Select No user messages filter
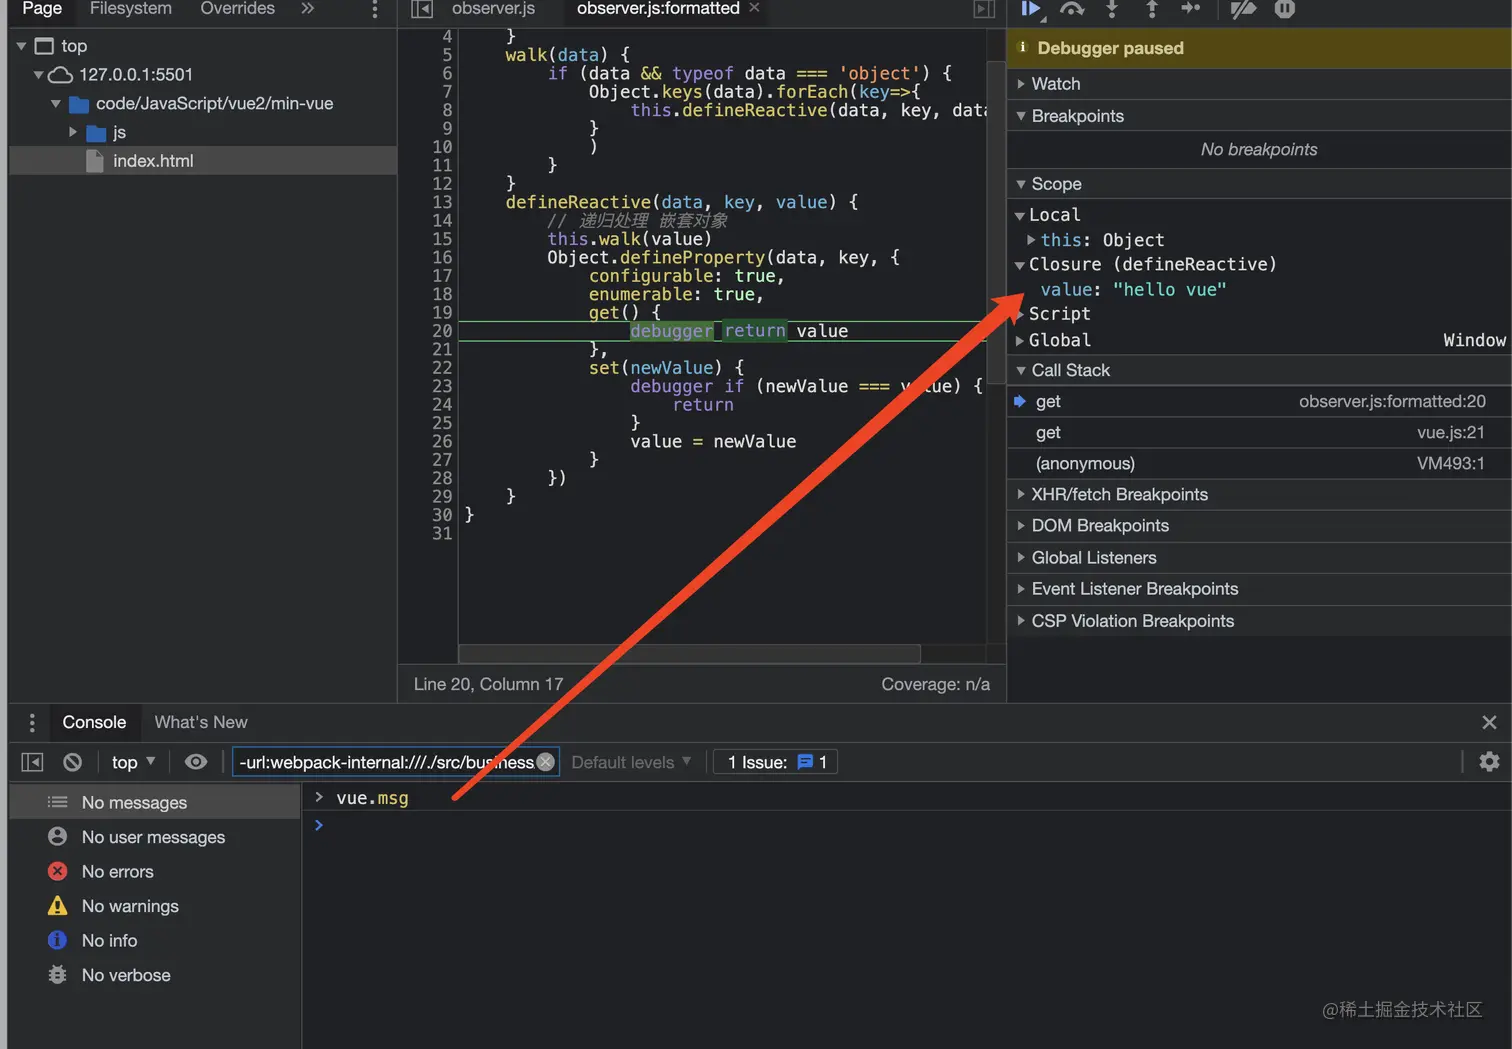This screenshot has width=1512, height=1049. tap(155, 837)
